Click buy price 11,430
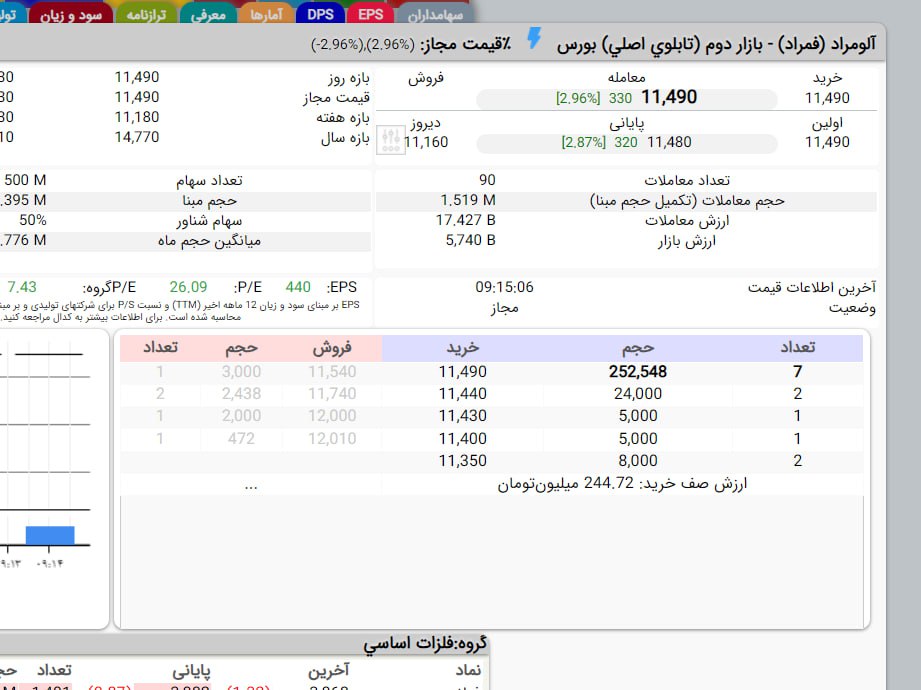 [463, 416]
